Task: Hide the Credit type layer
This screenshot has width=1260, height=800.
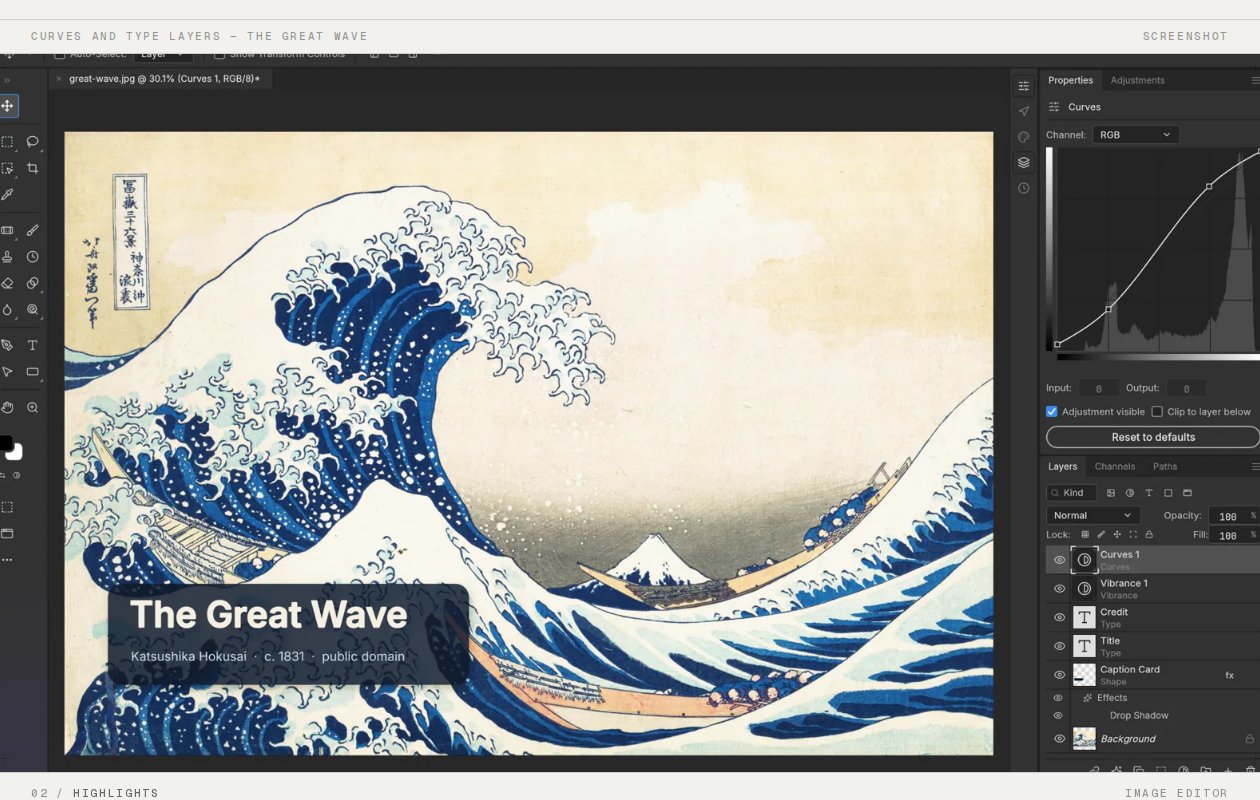Action: pos(1059,617)
